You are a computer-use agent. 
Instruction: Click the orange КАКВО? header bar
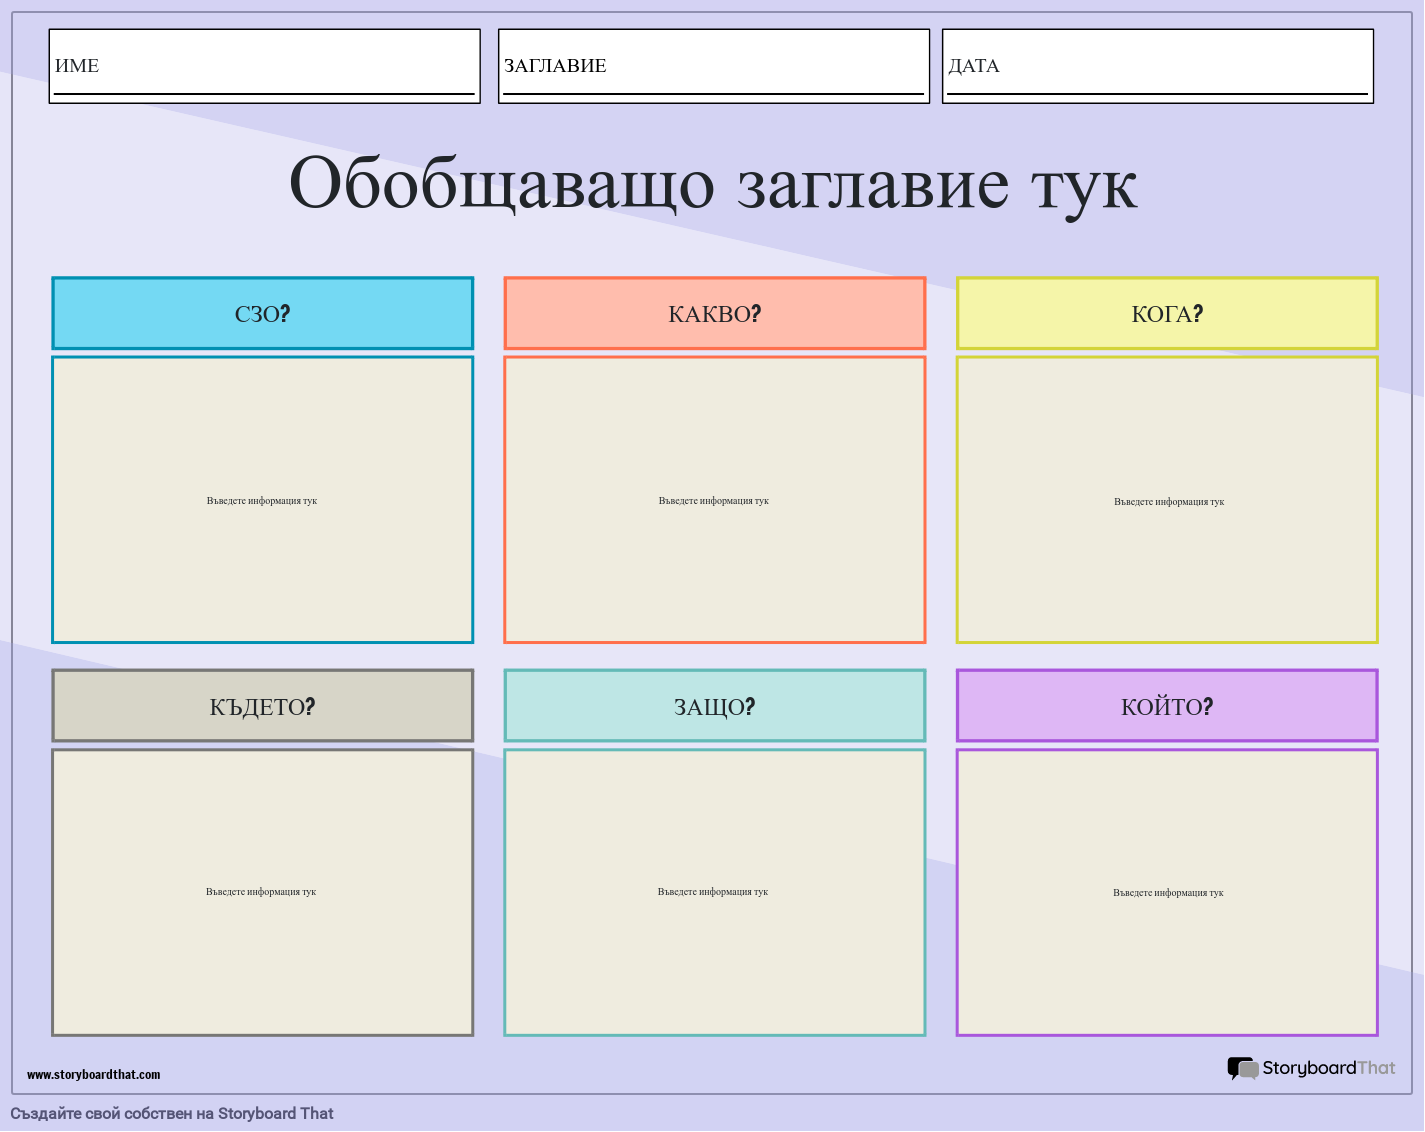pyautogui.click(x=714, y=313)
